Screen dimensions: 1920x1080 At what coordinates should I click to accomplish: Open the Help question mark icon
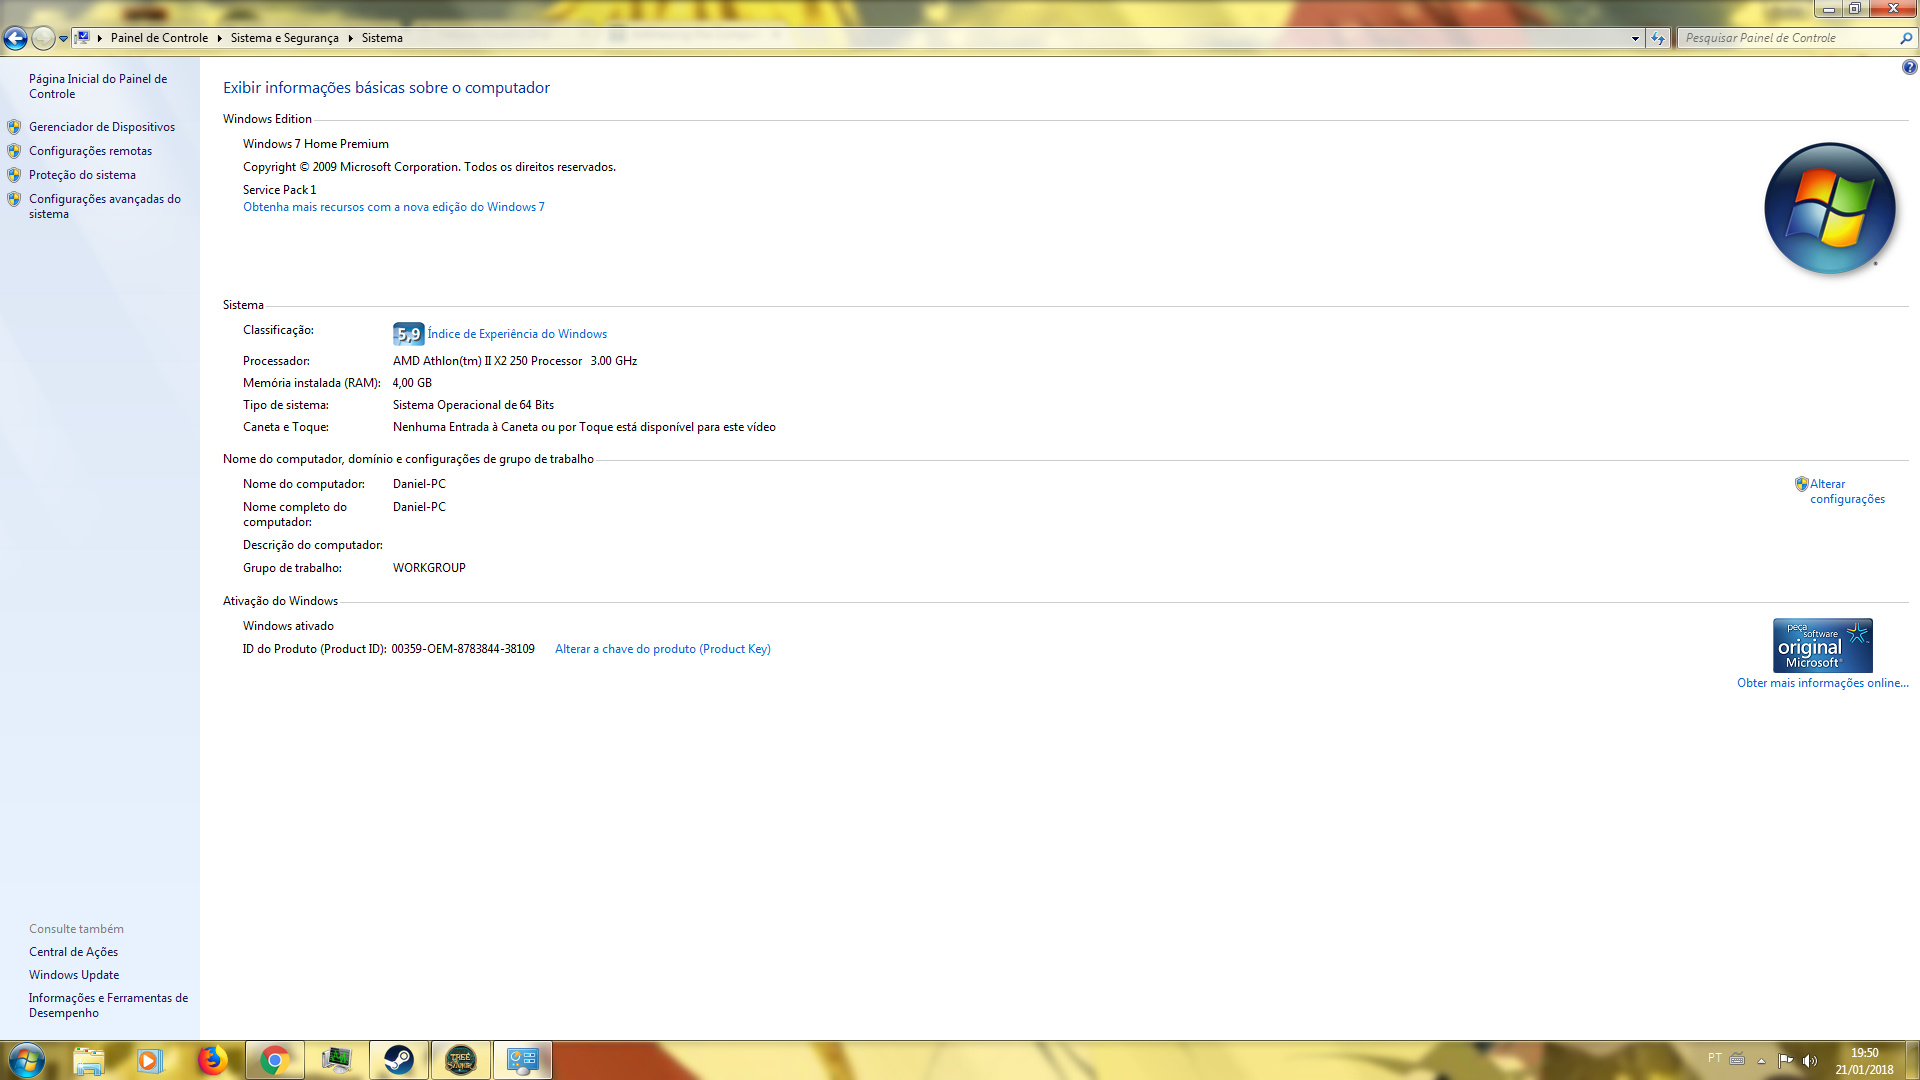click(1909, 67)
